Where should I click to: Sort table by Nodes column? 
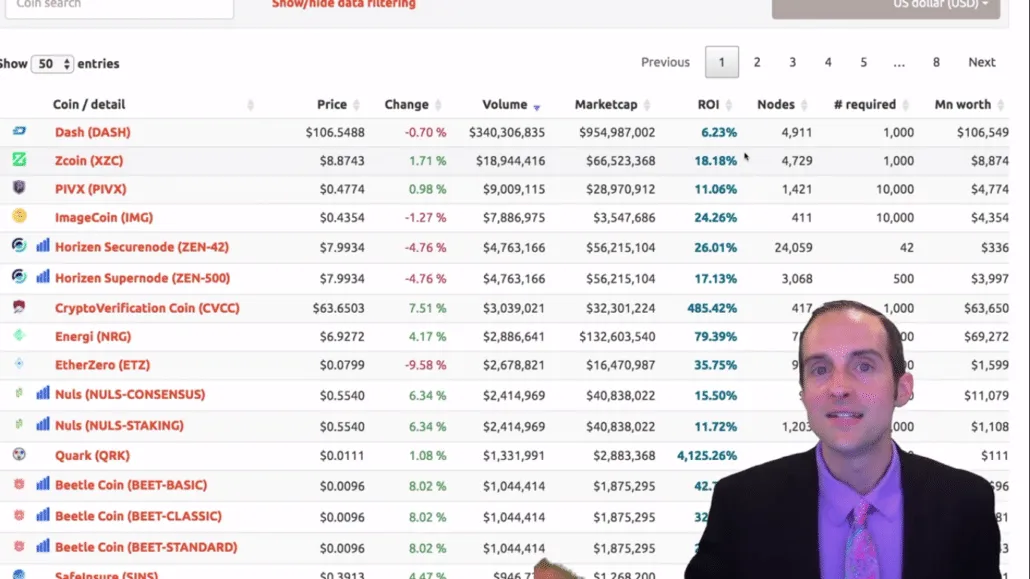pos(775,104)
